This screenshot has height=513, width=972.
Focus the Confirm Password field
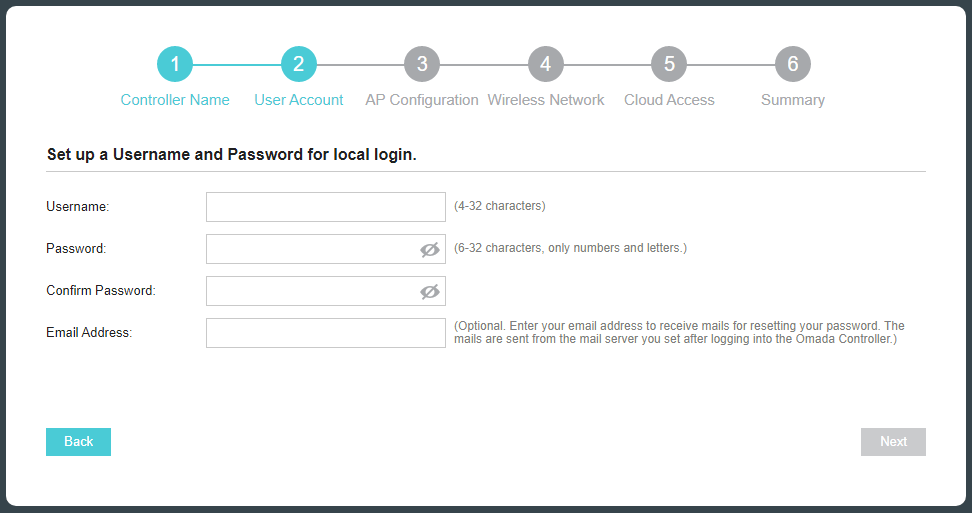coord(312,291)
